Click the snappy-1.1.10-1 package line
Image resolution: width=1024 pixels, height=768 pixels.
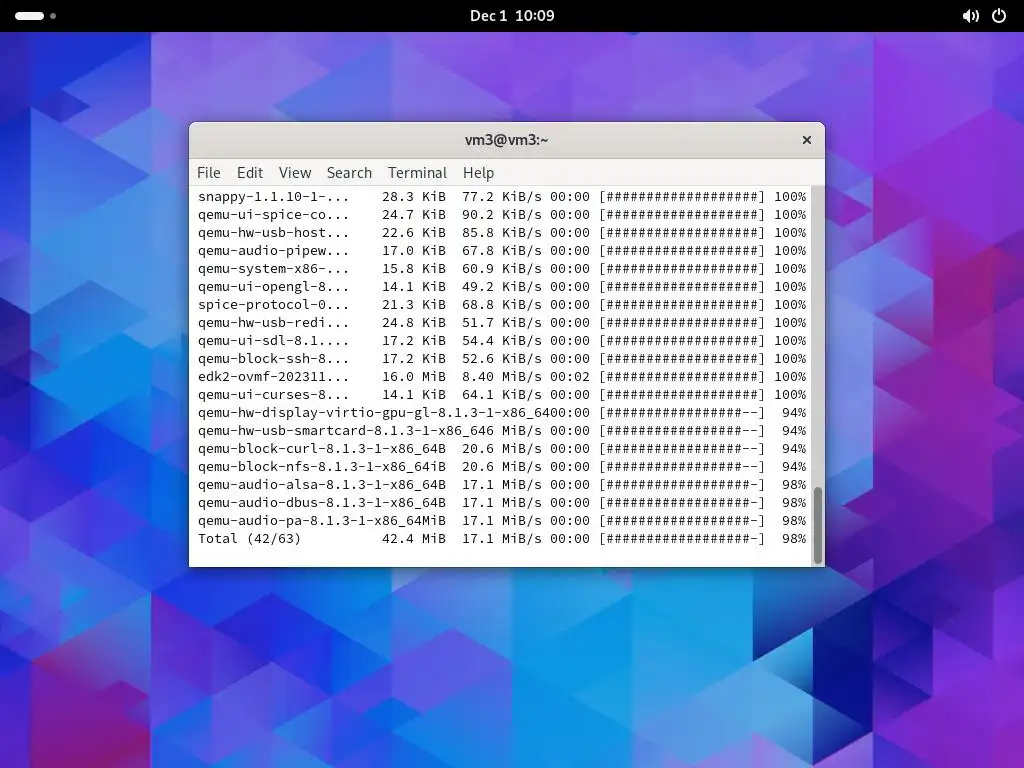click(502, 197)
